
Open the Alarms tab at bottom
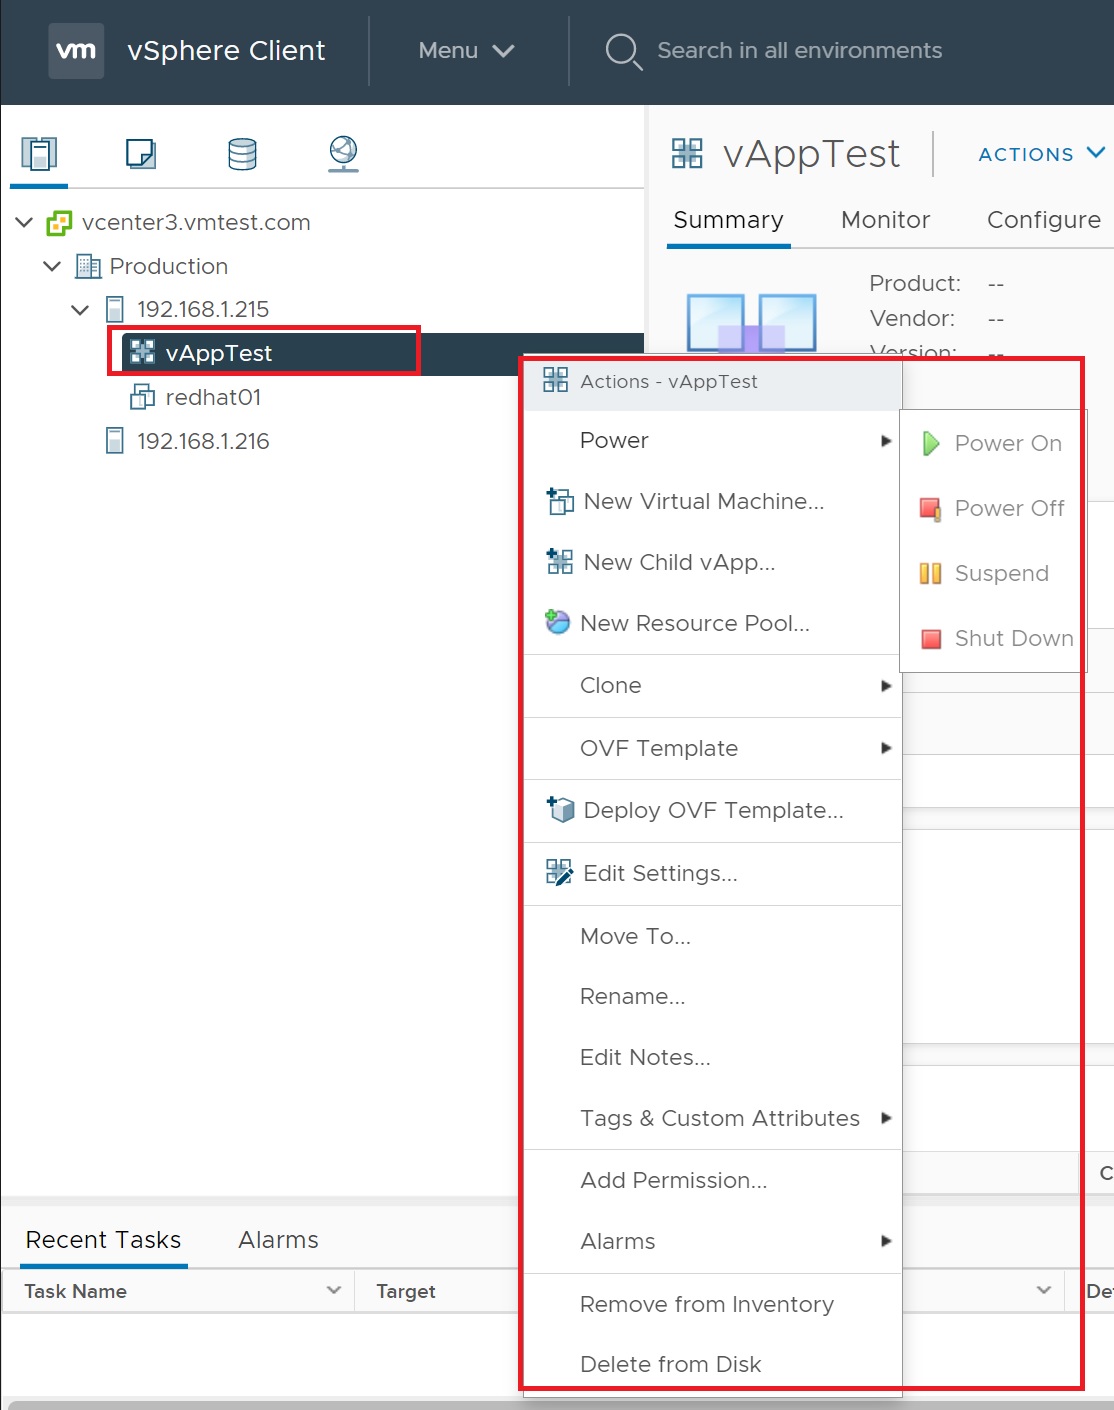[278, 1240]
